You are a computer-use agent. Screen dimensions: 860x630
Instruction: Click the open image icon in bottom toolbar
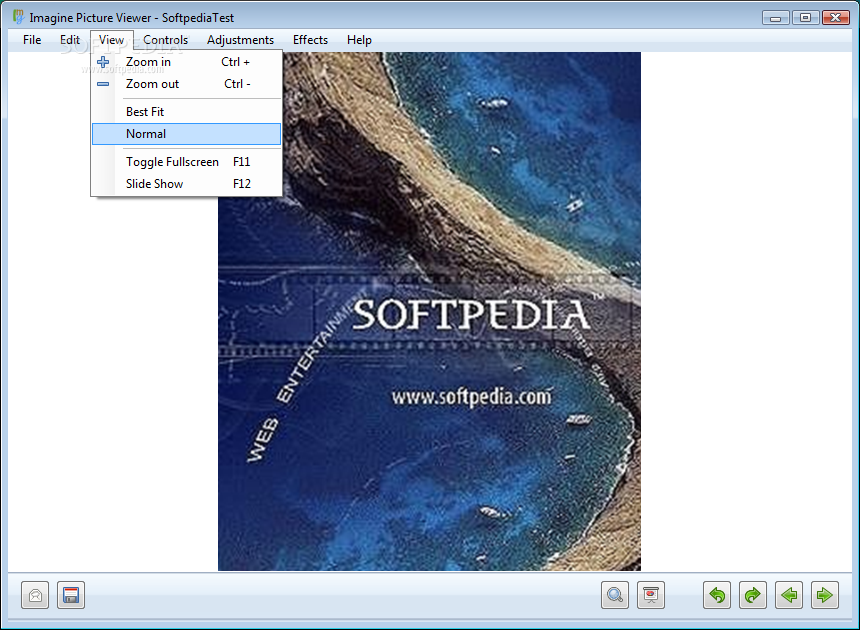[x=35, y=595]
